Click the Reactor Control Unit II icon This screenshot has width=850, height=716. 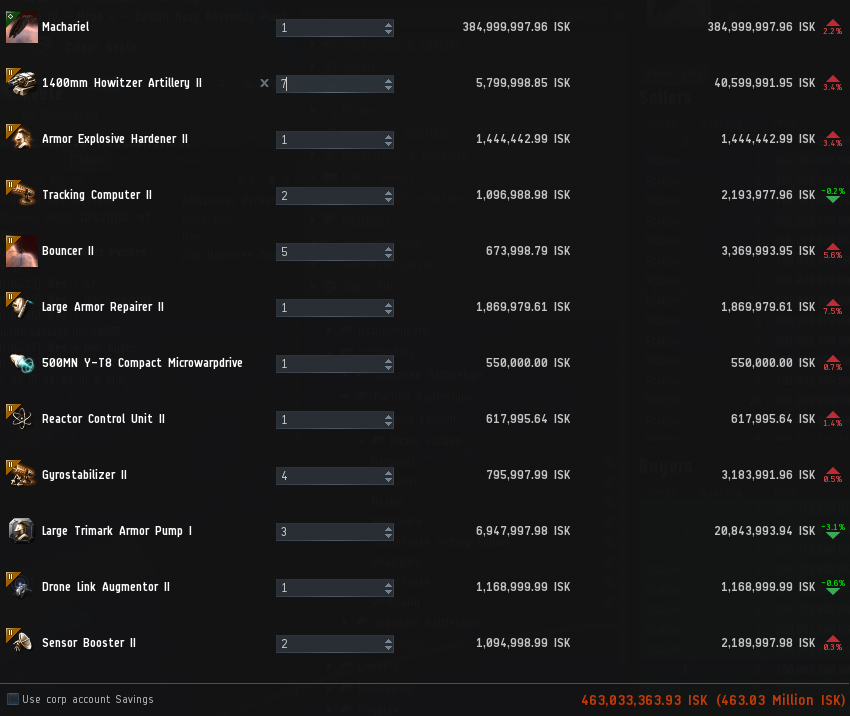[x=22, y=419]
